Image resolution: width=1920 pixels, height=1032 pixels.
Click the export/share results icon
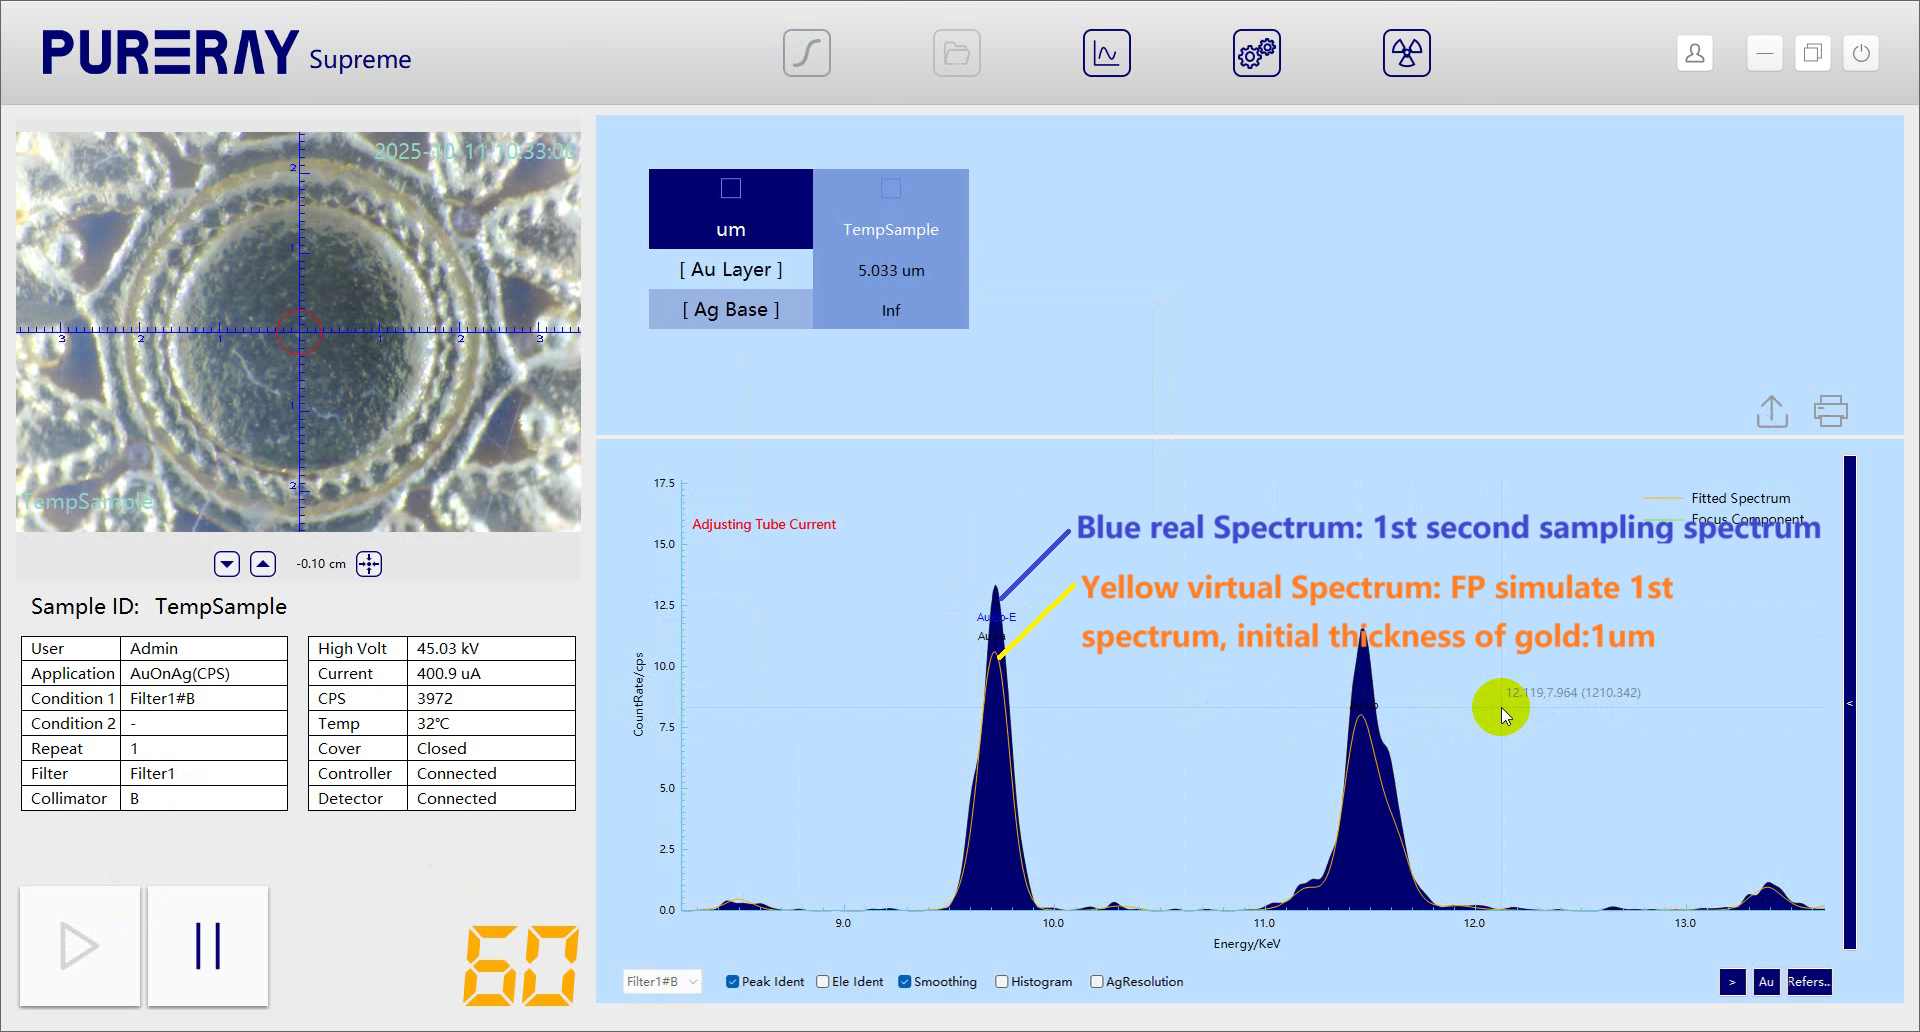point(1772,411)
